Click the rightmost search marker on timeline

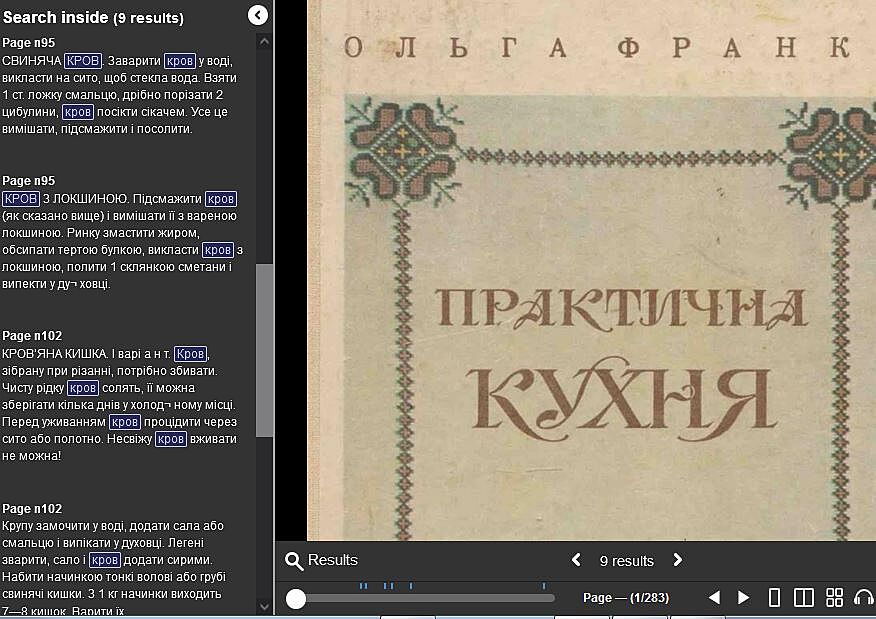coord(544,585)
